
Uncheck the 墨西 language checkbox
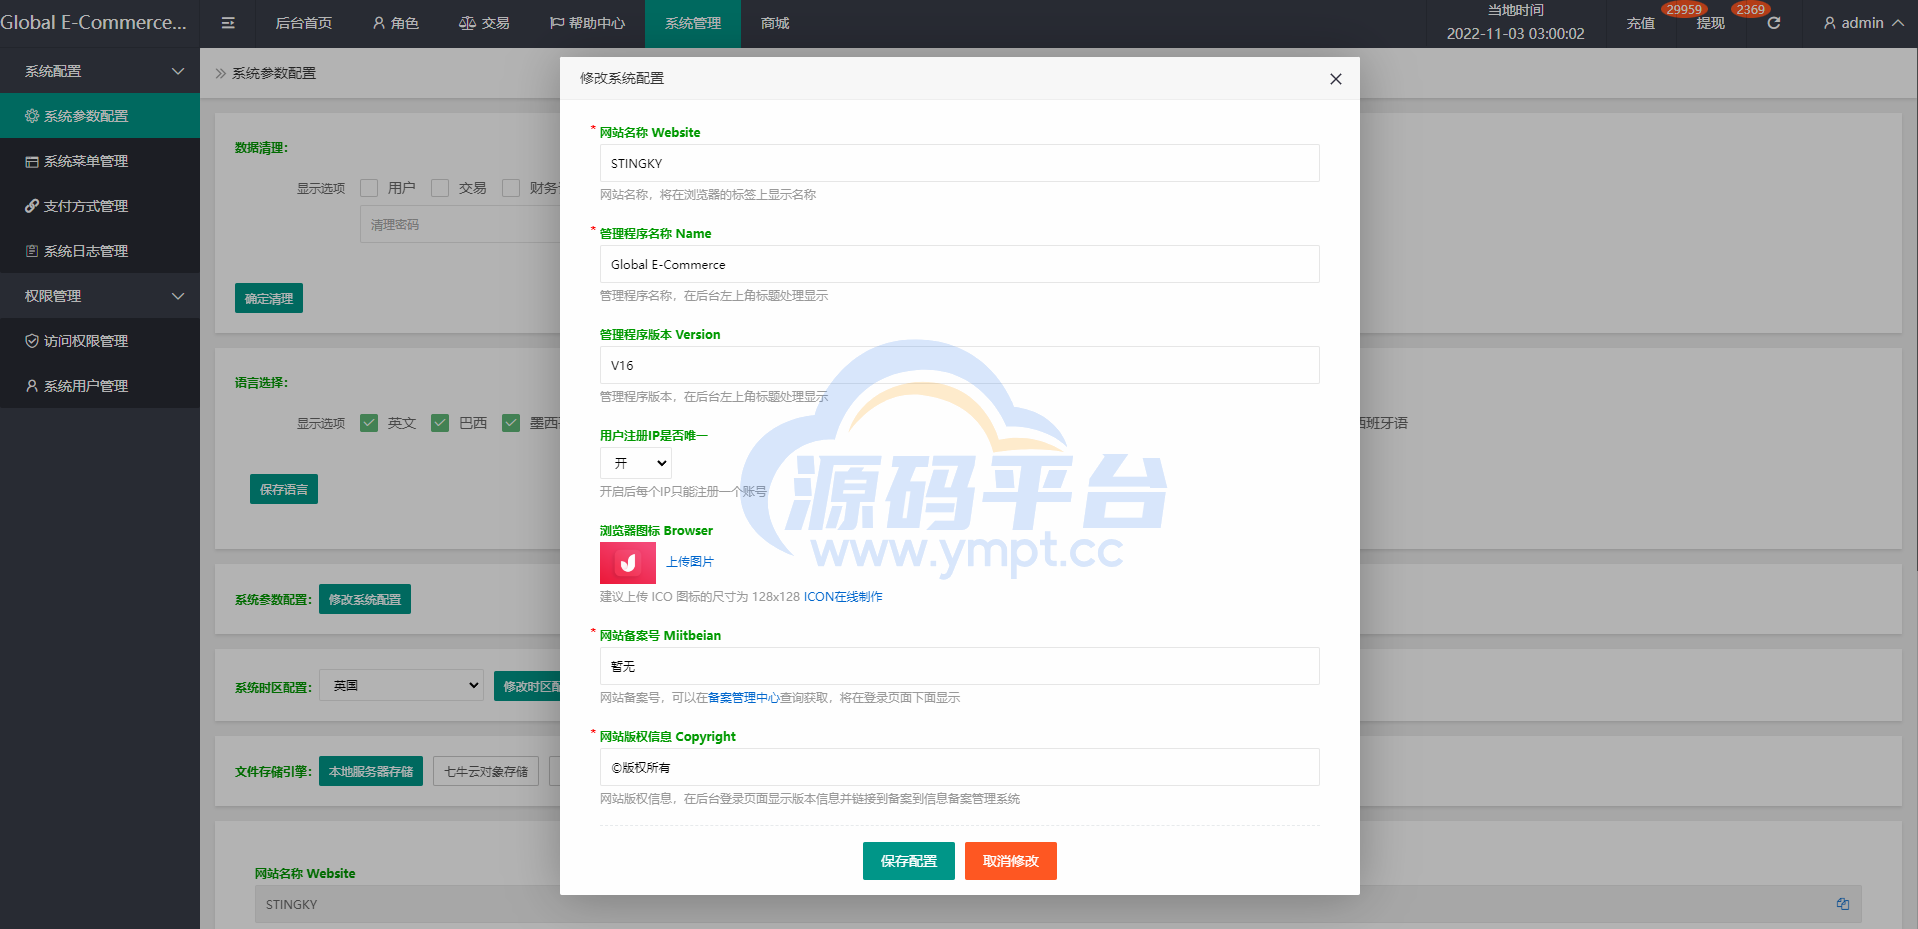click(x=511, y=423)
